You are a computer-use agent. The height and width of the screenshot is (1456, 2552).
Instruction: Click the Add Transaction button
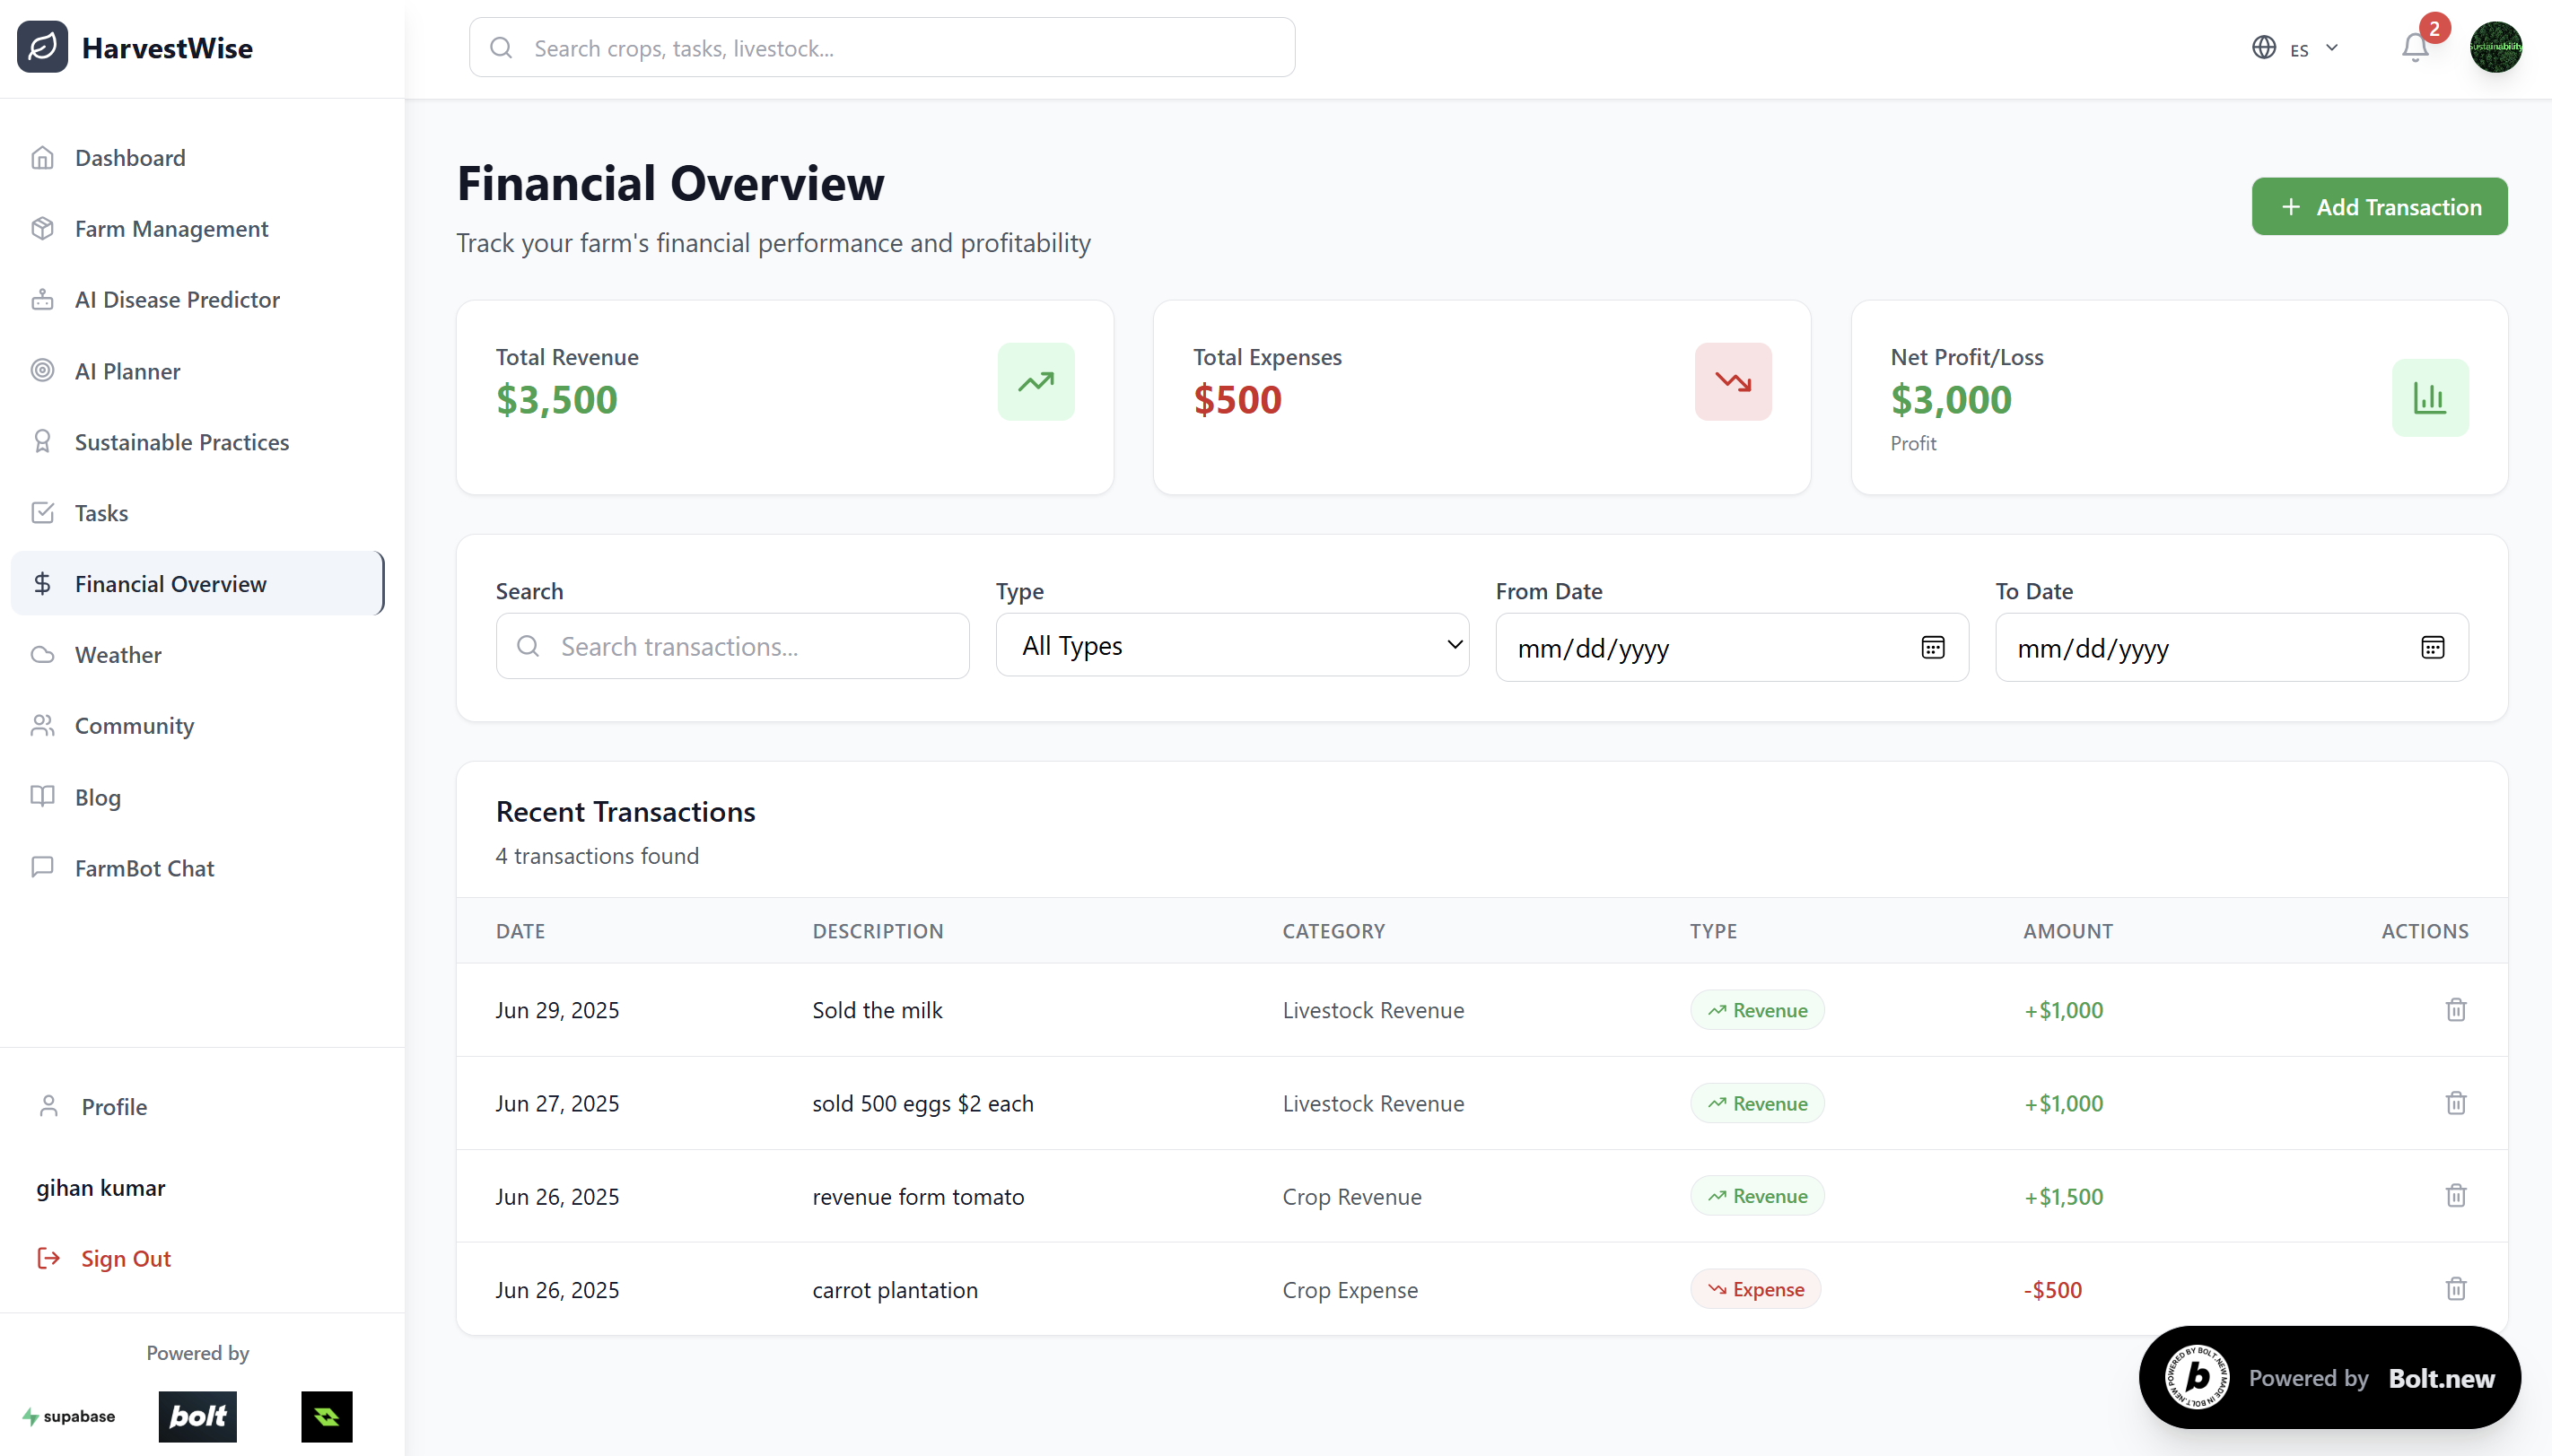pos(2379,207)
